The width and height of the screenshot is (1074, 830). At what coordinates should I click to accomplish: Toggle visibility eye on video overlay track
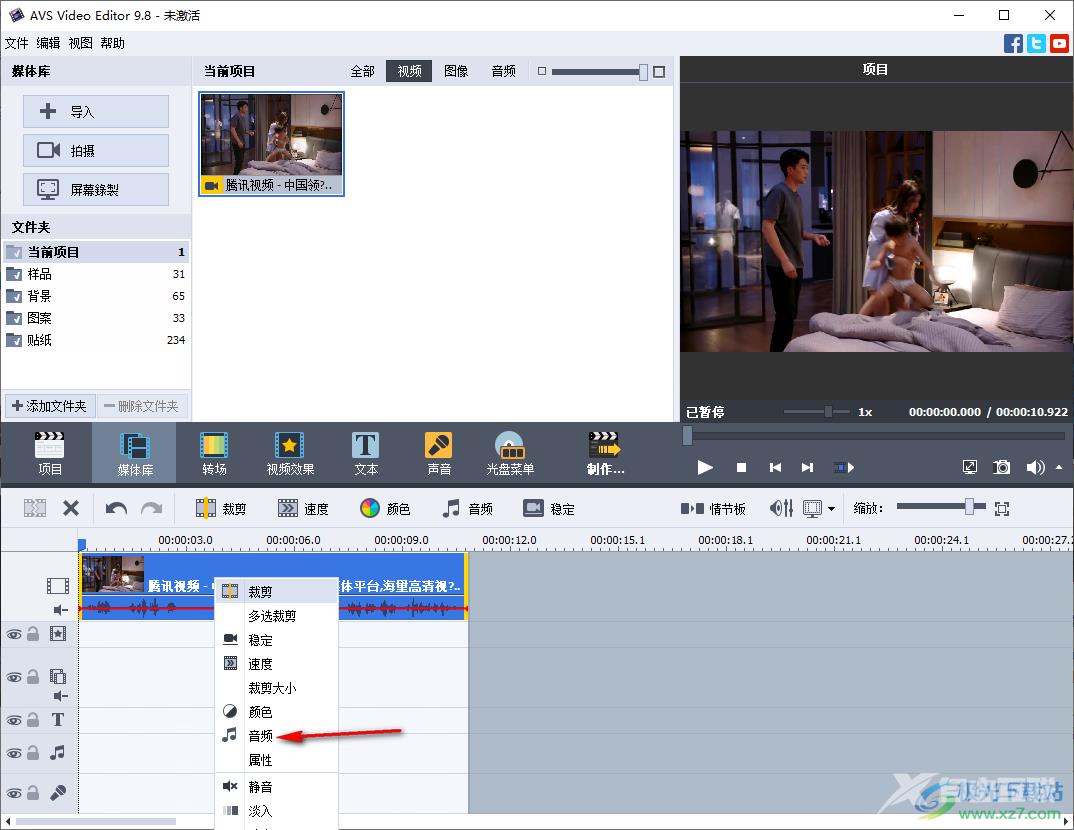14,677
